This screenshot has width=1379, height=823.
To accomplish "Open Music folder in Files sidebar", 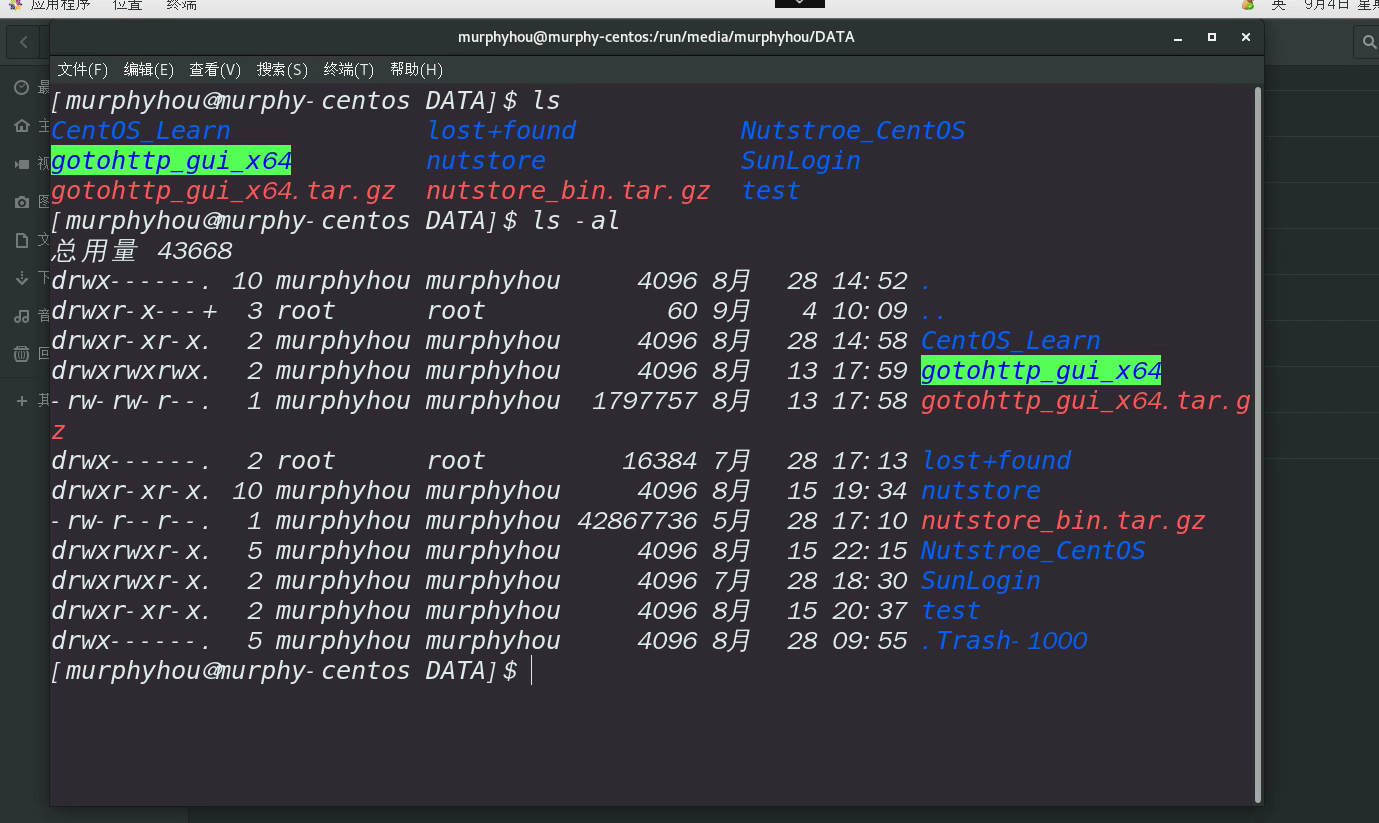I will (x=21, y=316).
